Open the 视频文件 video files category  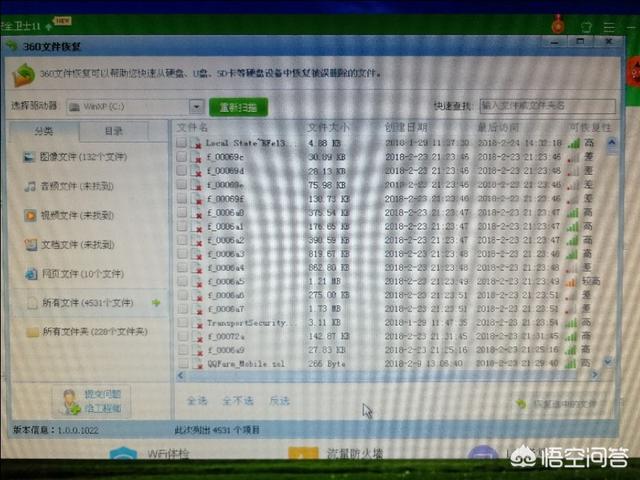74,216
